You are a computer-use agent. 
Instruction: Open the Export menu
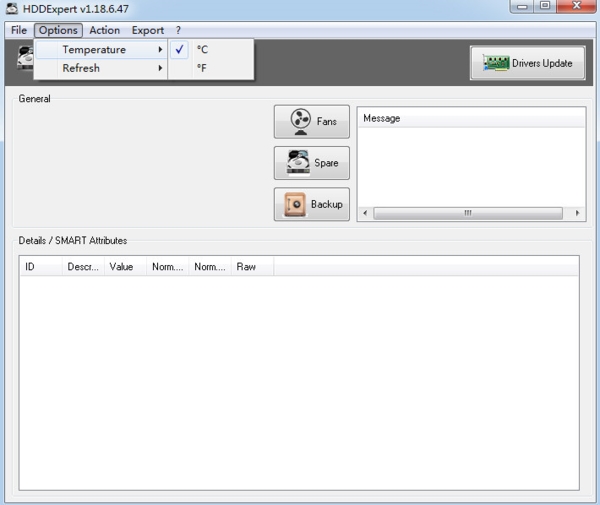point(148,30)
